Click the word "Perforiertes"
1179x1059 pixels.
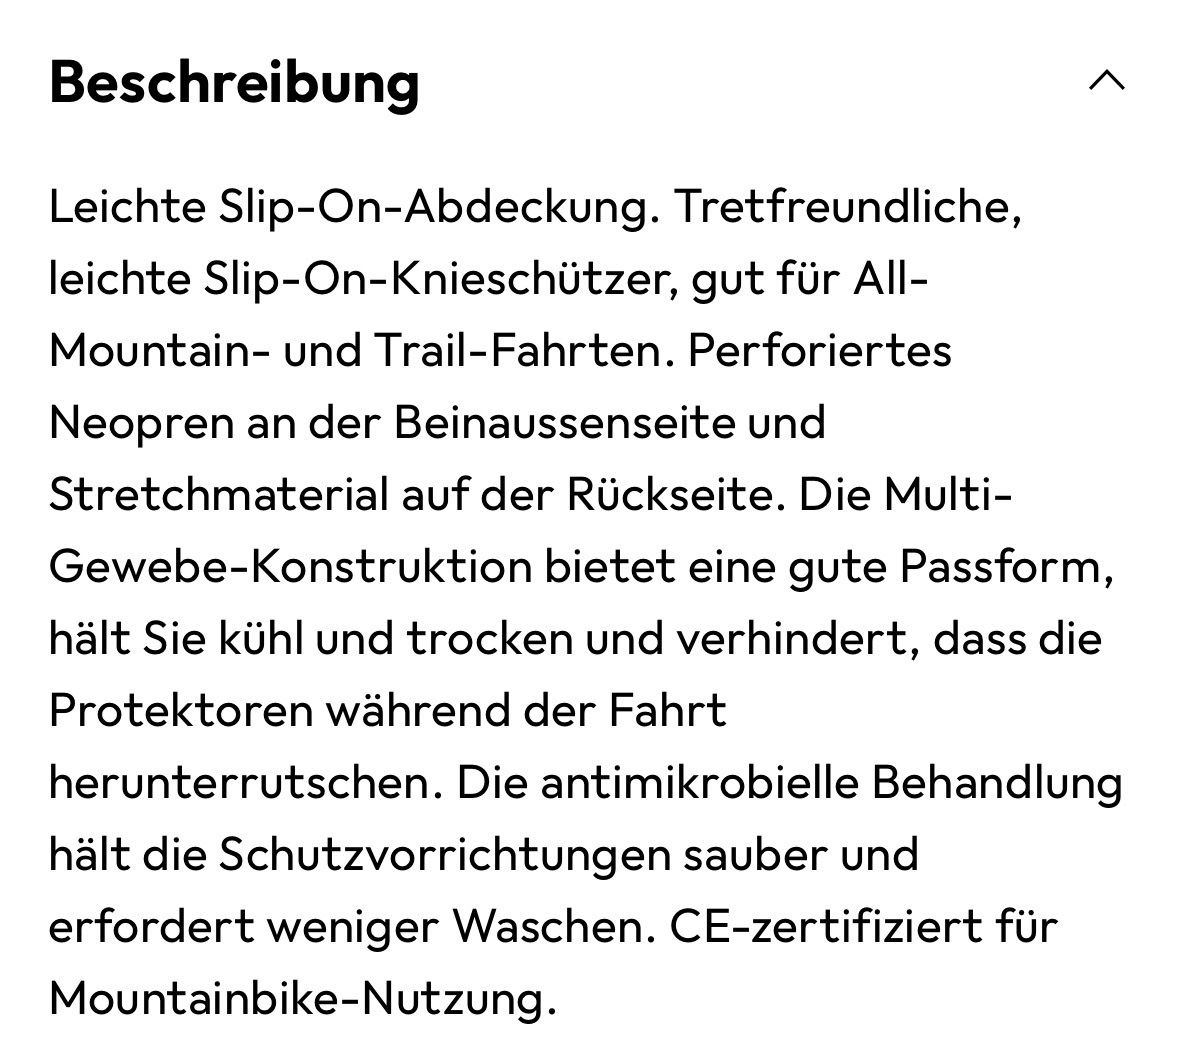819,351
